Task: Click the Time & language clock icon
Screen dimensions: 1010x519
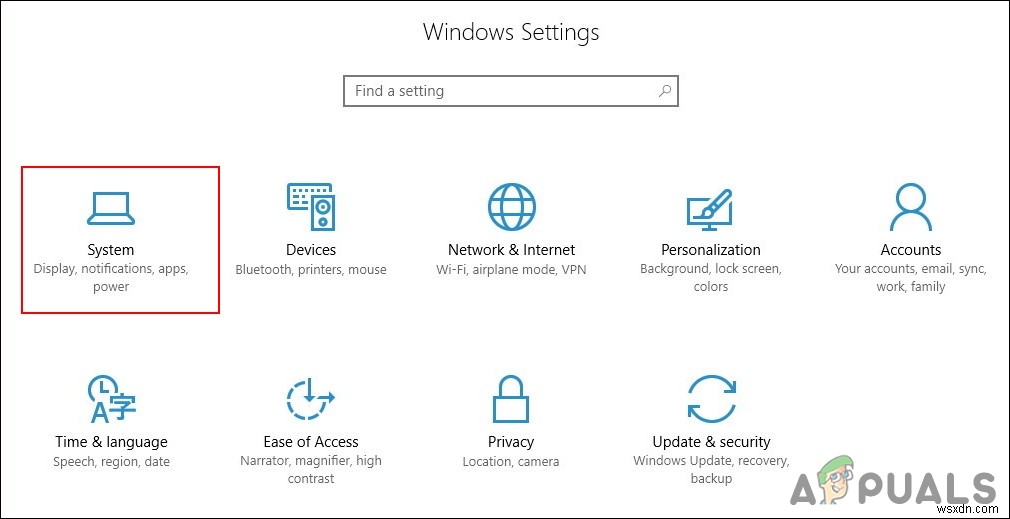Action: pyautogui.click(x=111, y=399)
